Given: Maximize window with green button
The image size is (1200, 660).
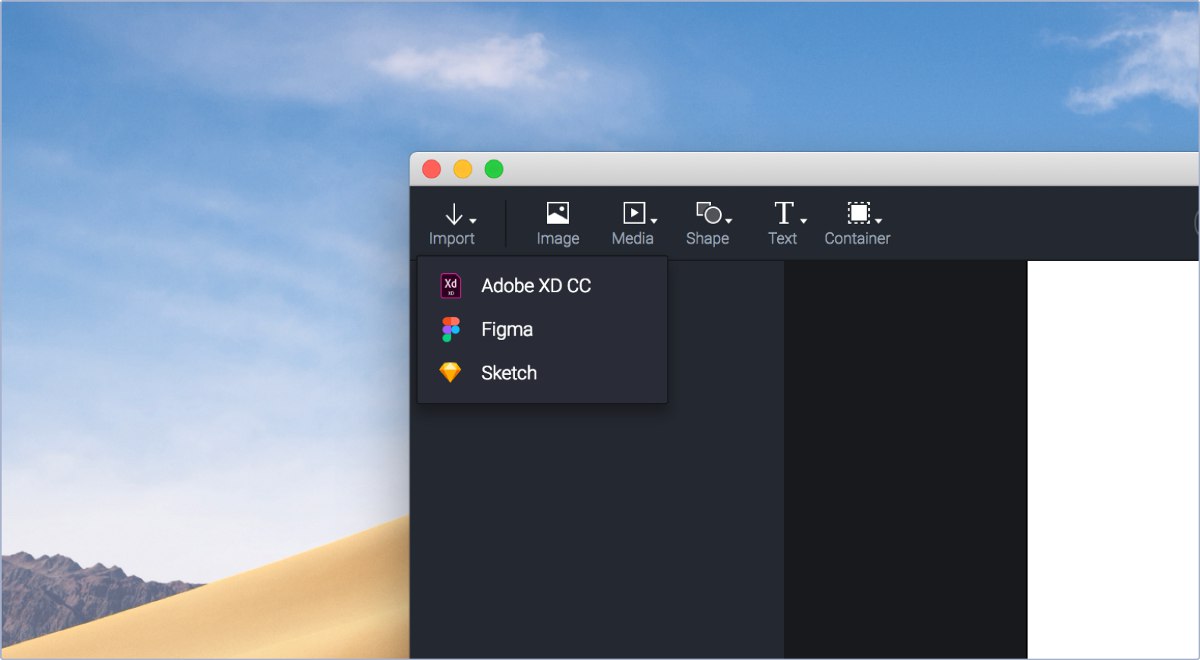Looking at the screenshot, I should pyautogui.click(x=494, y=169).
